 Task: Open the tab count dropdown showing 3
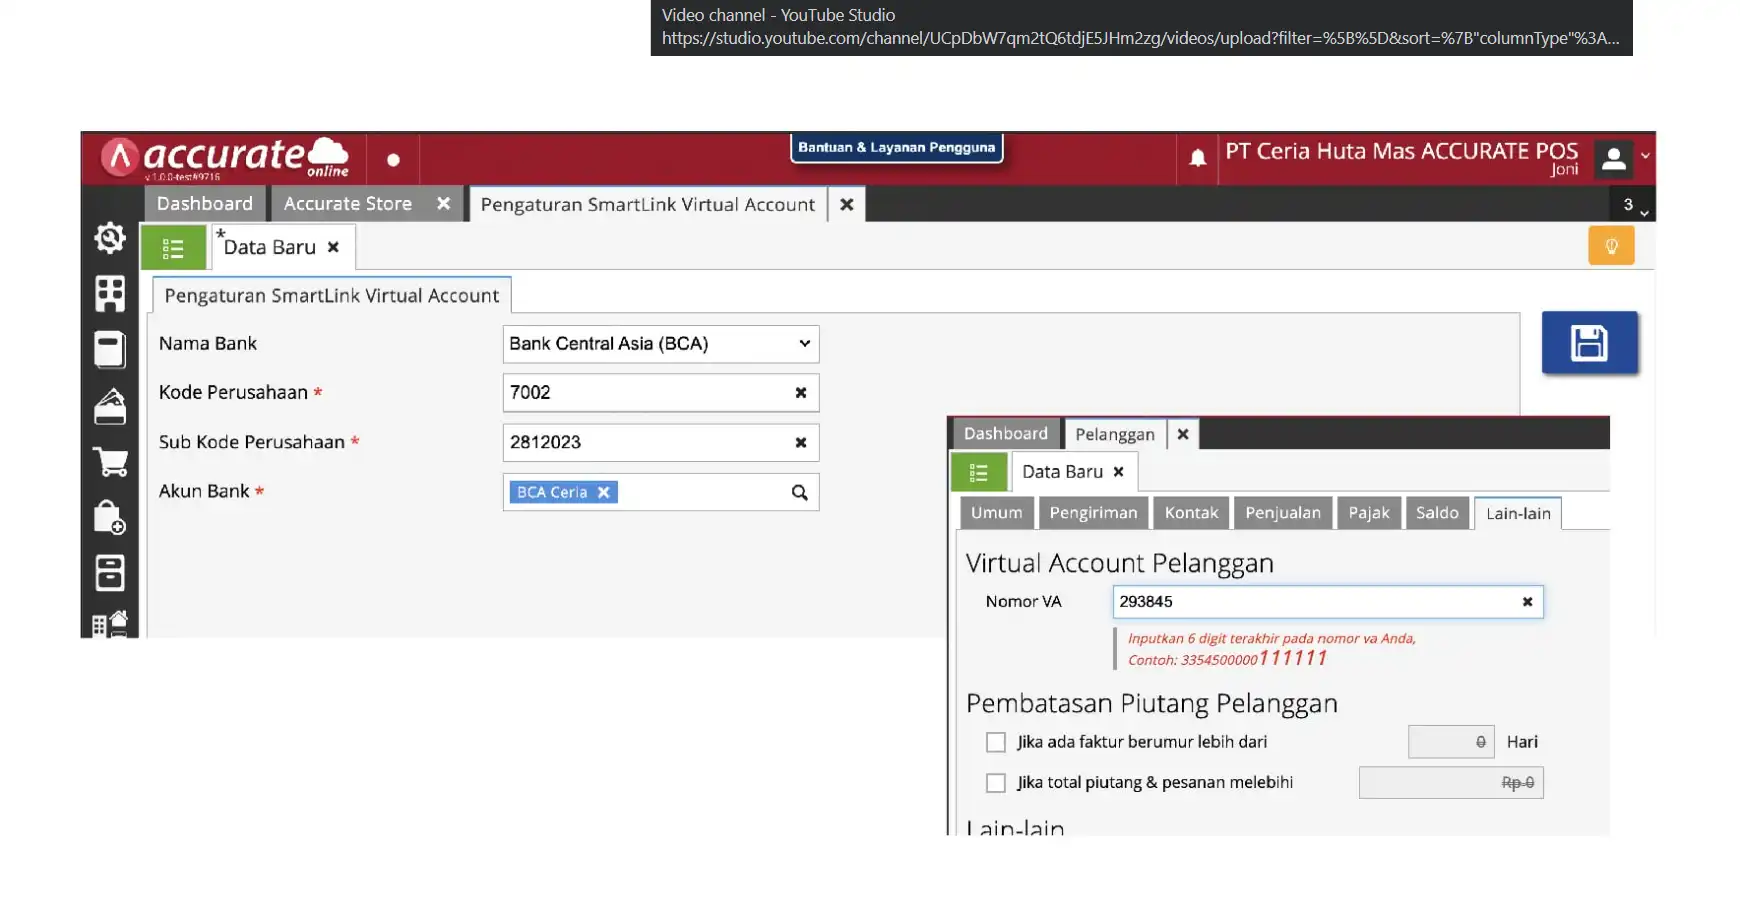coord(1633,205)
